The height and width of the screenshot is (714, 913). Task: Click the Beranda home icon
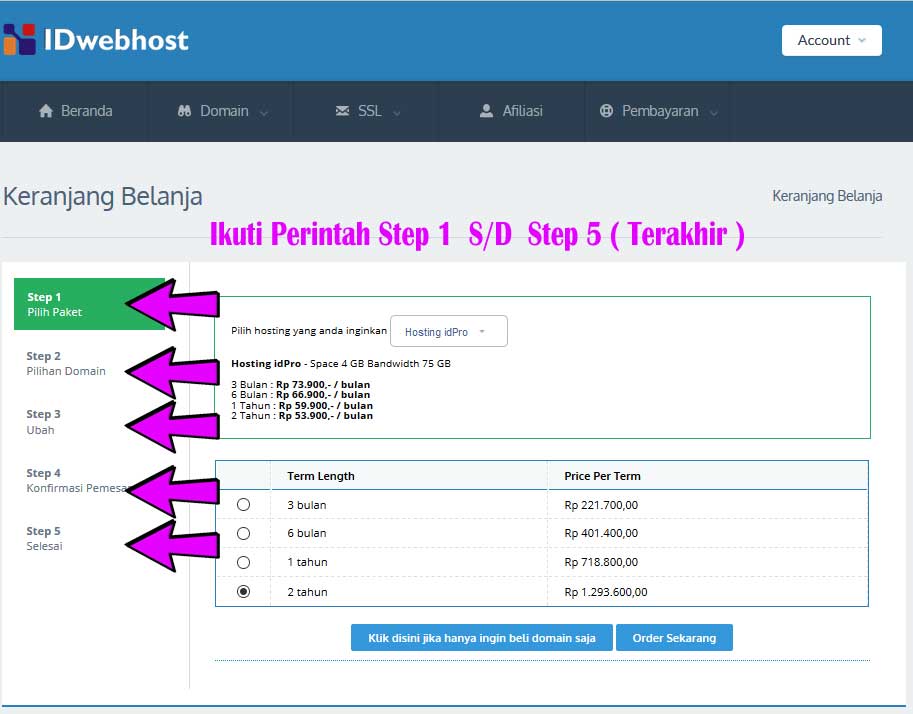[46, 111]
